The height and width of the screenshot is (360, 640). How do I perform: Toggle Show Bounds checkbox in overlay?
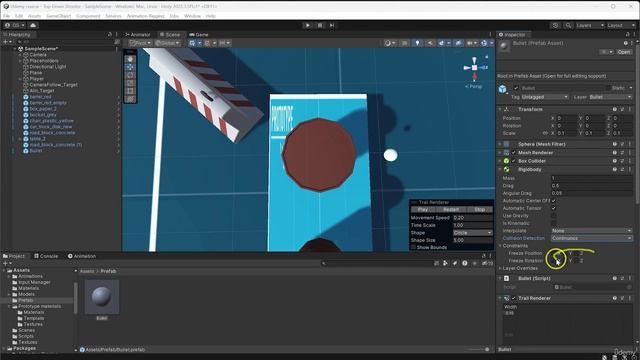pos(413,247)
